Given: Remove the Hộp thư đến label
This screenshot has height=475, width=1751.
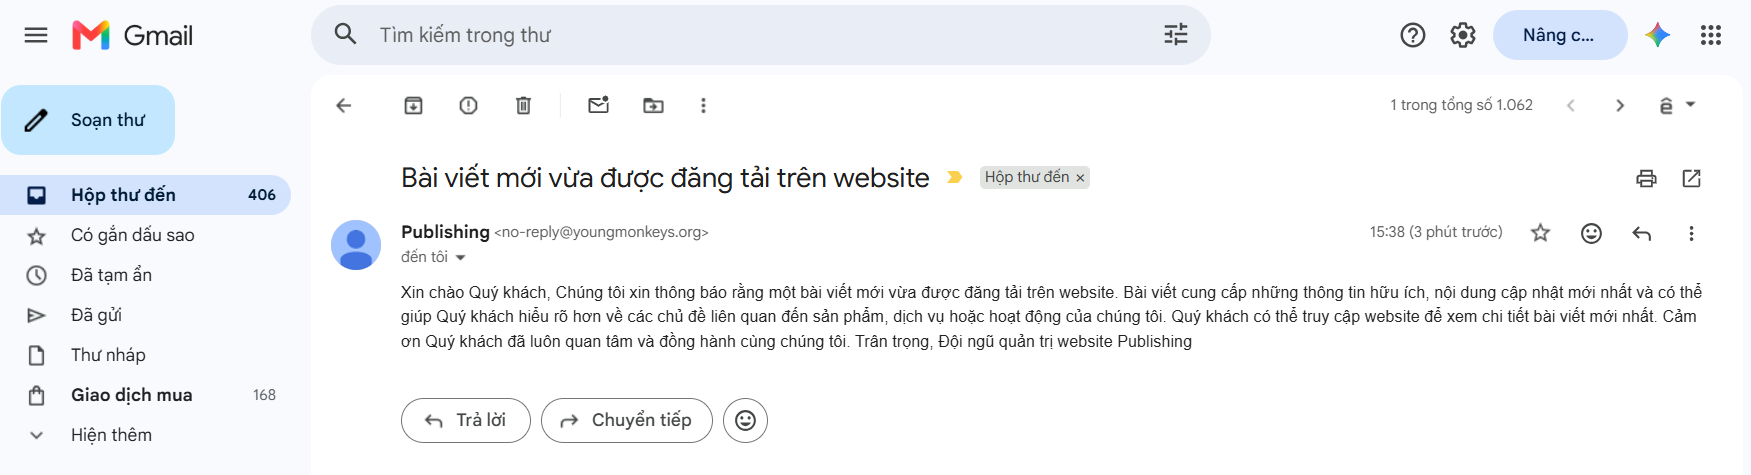Looking at the screenshot, I should [1080, 178].
